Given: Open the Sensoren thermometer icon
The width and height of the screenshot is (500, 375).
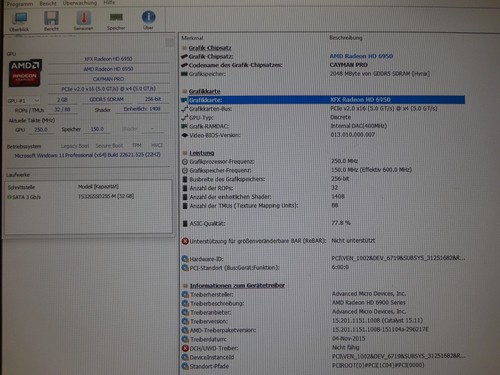Looking at the screenshot, I should pos(83,21).
